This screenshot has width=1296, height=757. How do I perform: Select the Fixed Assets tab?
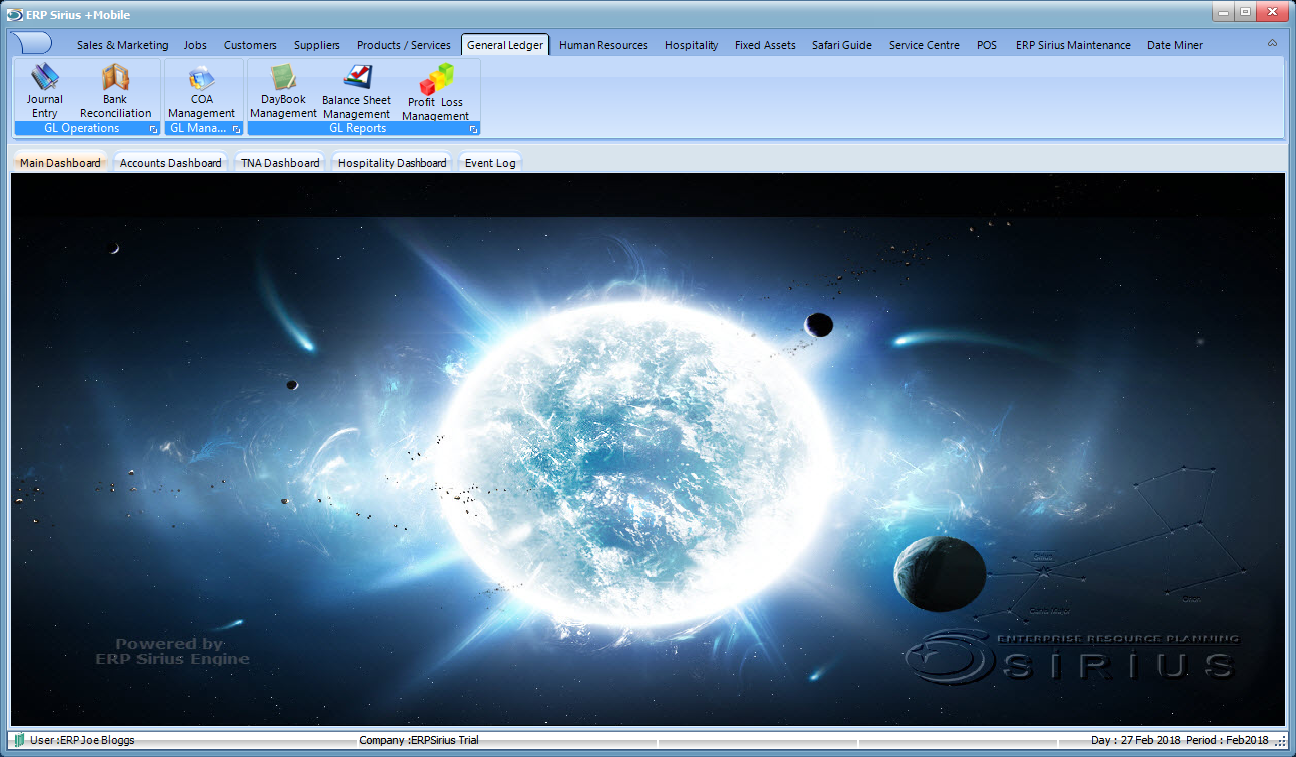pyautogui.click(x=765, y=45)
